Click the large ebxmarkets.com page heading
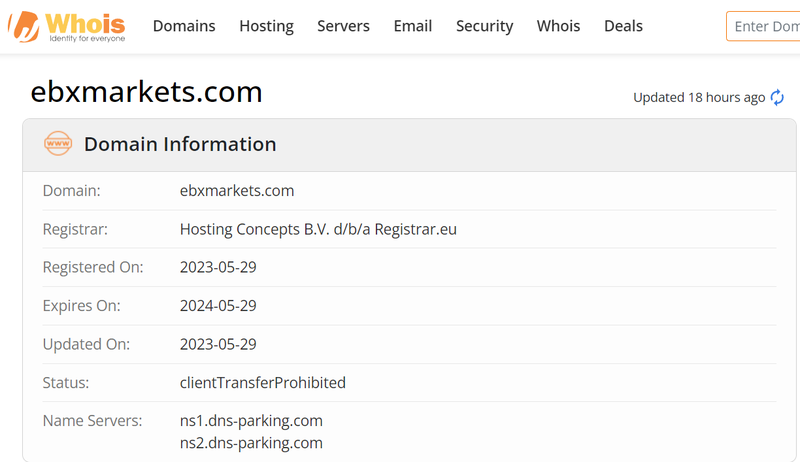This screenshot has height=462, width=800. point(147,92)
